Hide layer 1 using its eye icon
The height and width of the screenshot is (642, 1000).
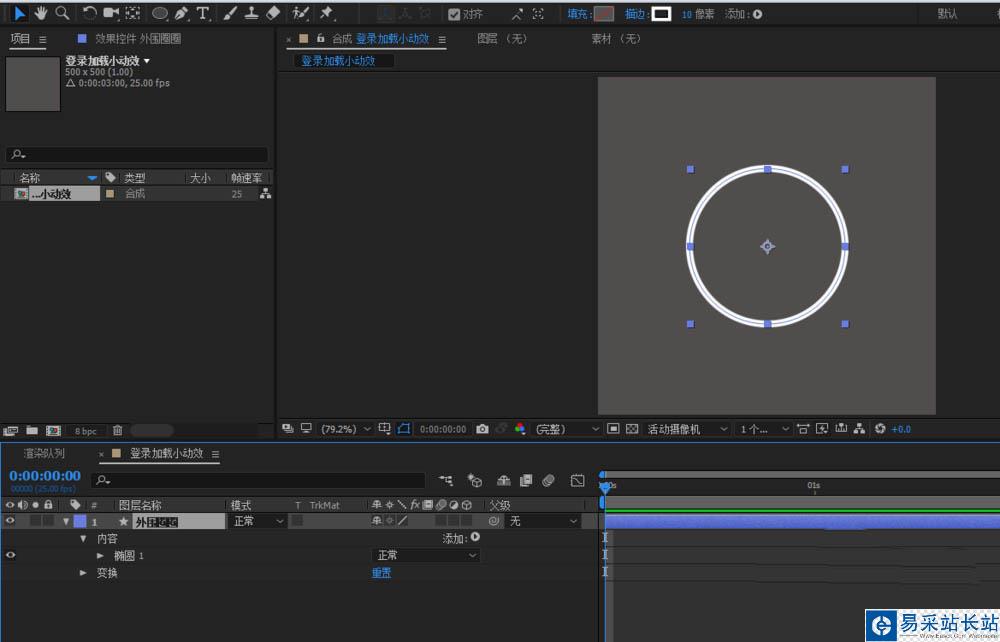coord(10,521)
